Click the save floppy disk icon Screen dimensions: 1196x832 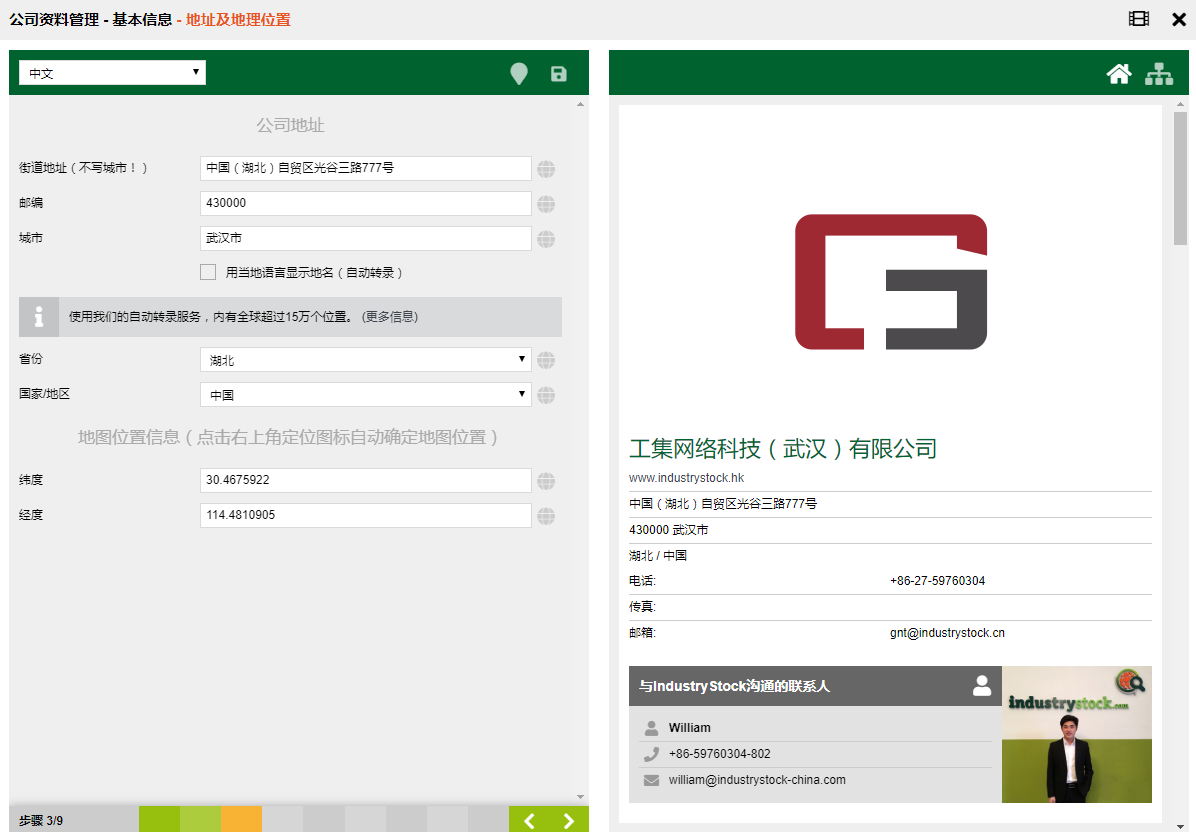click(559, 74)
